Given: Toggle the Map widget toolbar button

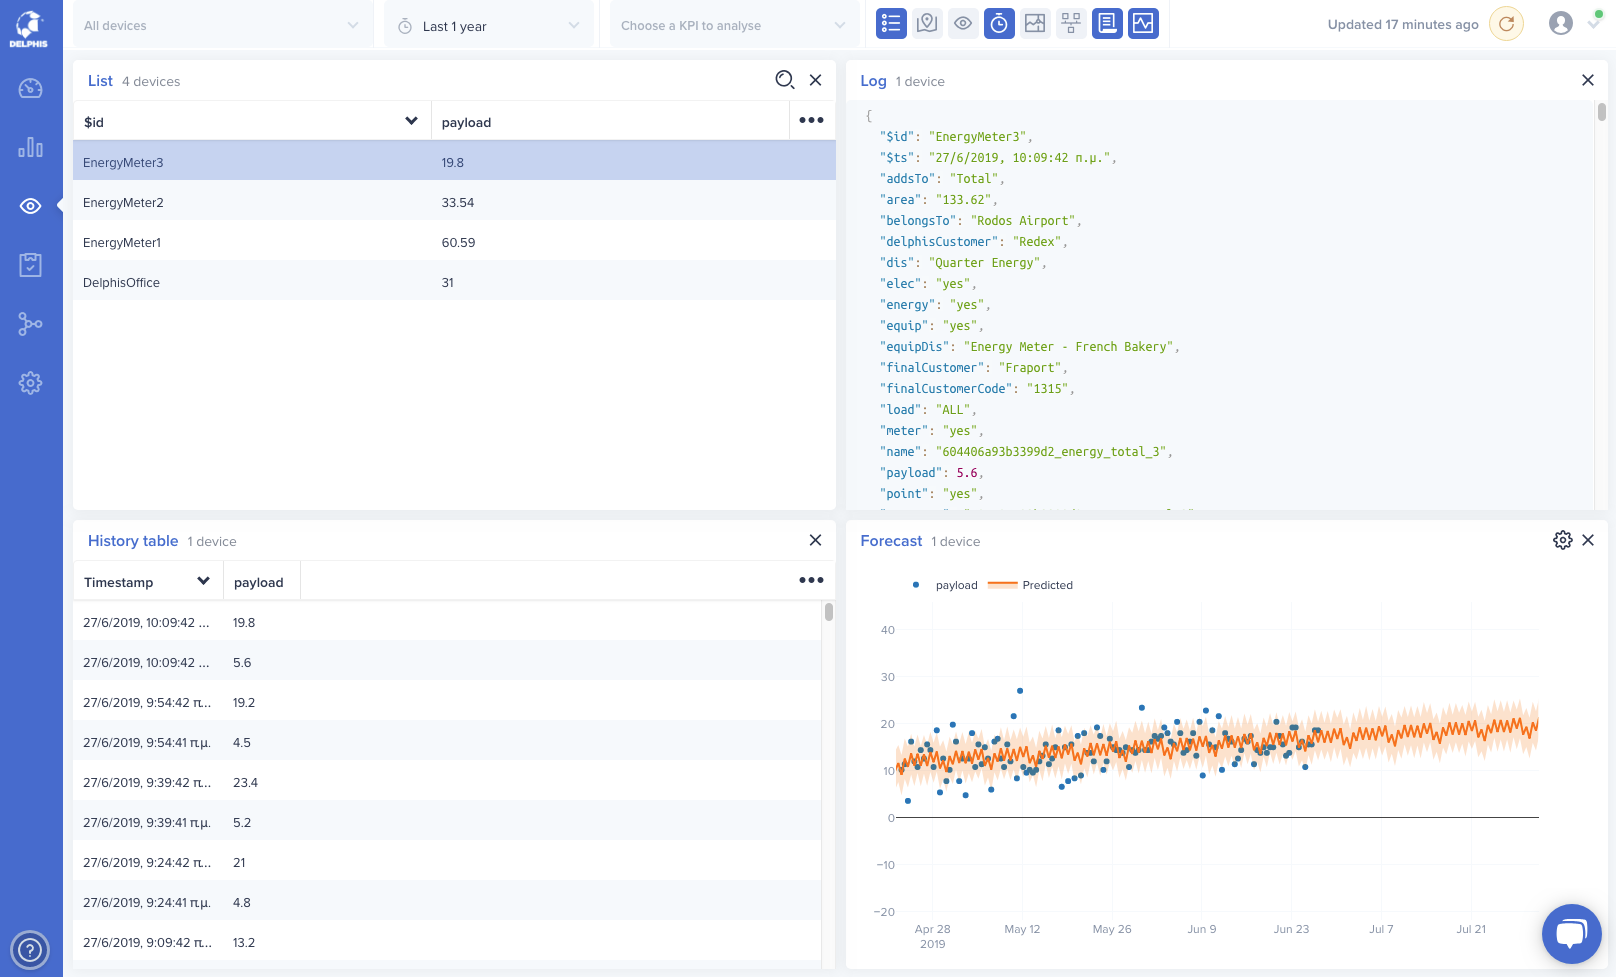Looking at the screenshot, I should 927,23.
